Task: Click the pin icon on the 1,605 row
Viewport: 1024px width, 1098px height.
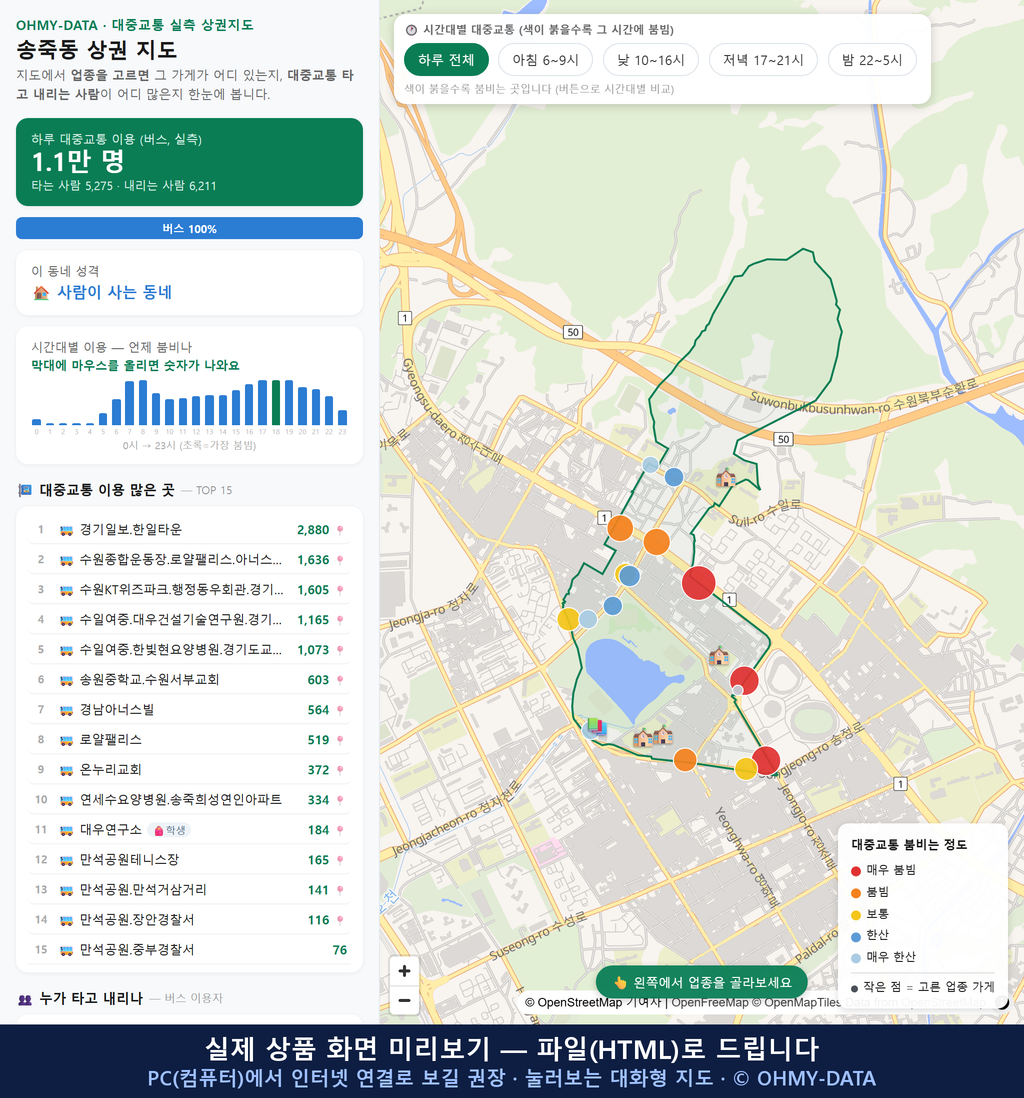Action: (x=340, y=590)
